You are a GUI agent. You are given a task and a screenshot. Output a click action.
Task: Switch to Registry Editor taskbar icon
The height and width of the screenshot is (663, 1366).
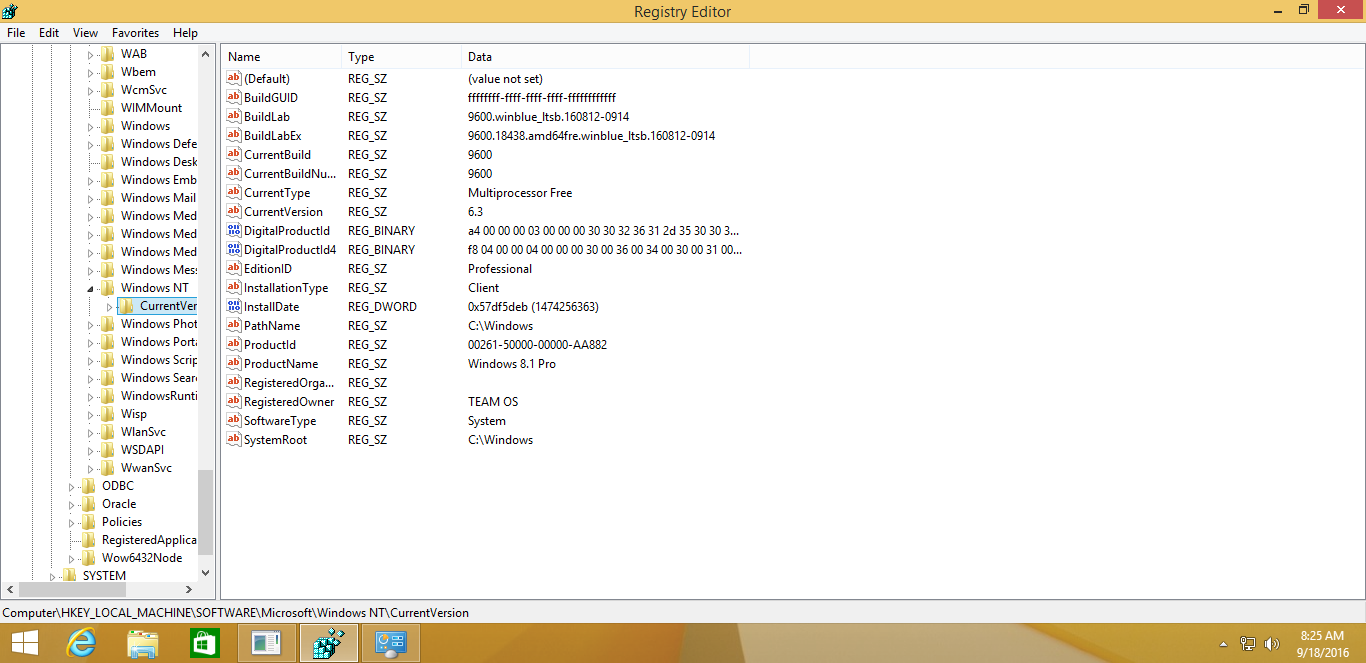(x=329, y=643)
